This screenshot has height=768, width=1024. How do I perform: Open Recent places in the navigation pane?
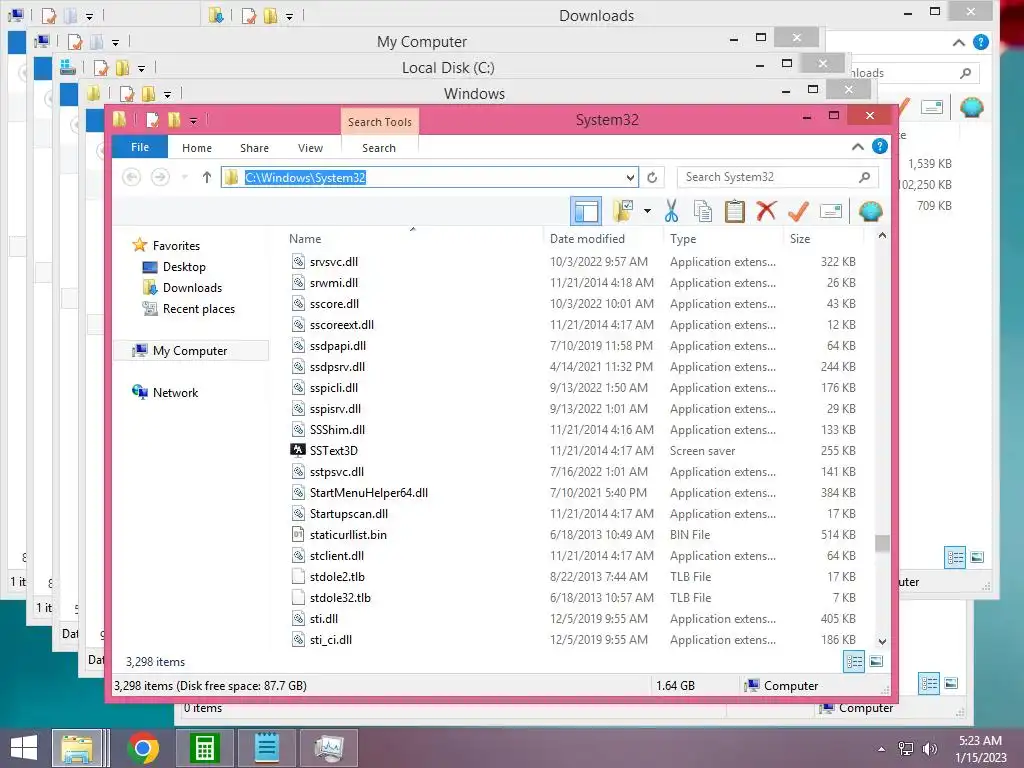pyautogui.click(x=199, y=308)
